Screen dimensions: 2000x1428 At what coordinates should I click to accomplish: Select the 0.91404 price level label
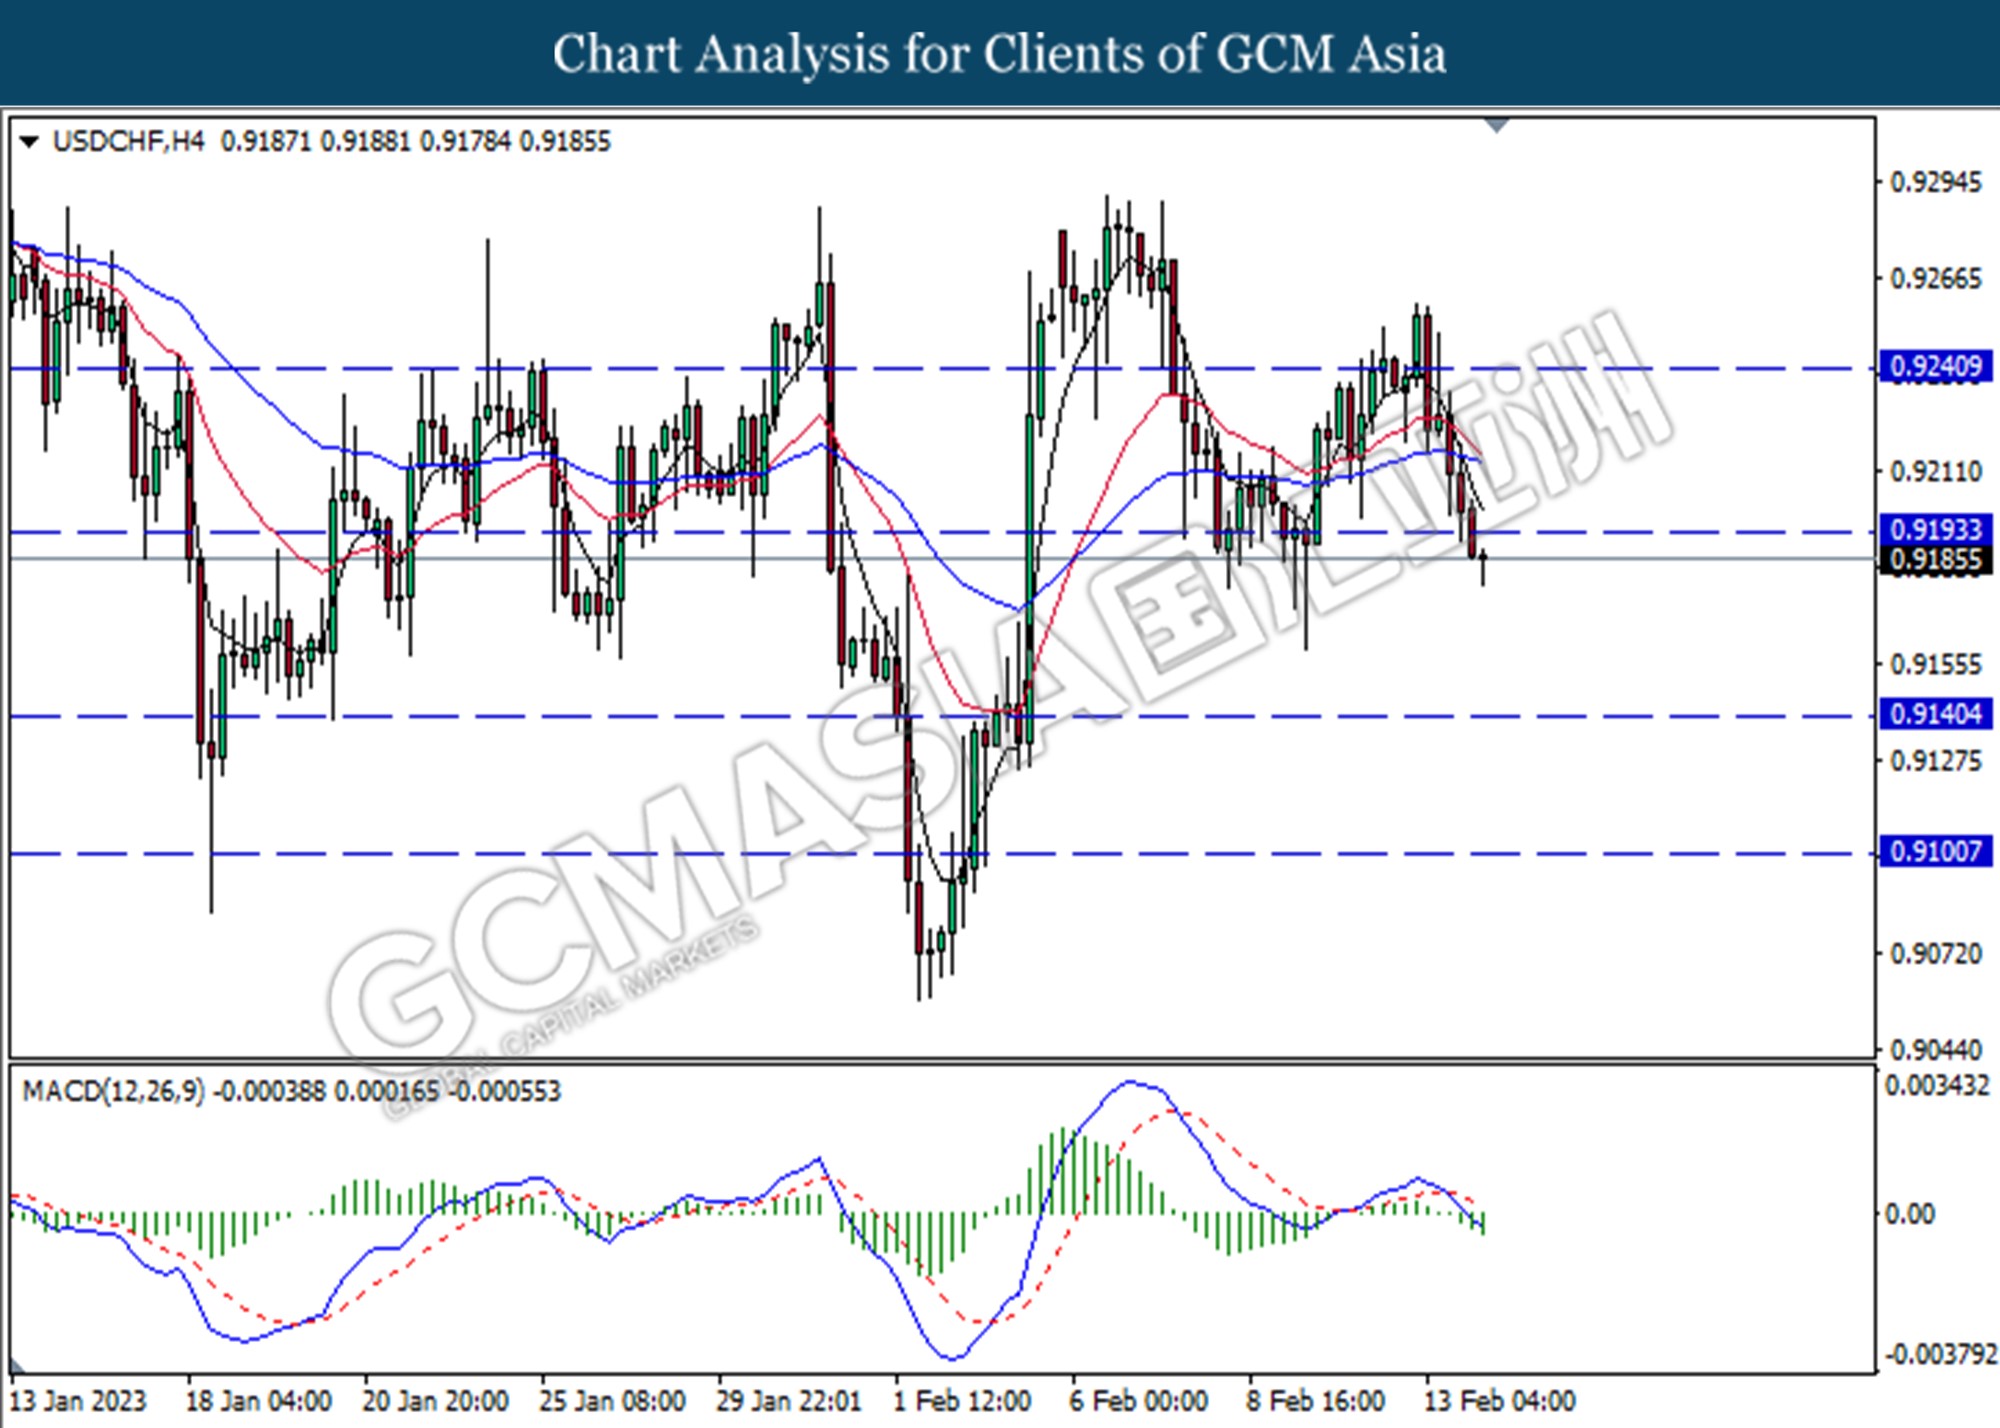tap(1936, 714)
